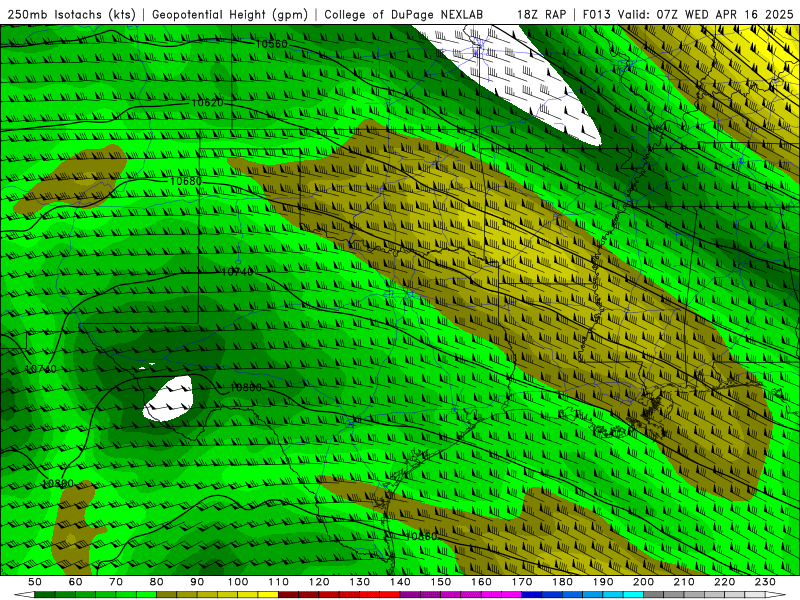Image resolution: width=800 pixels, height=600 pixels.
Task: Pick the bright yellow swatch left of 110
Action: click(268, 595)
